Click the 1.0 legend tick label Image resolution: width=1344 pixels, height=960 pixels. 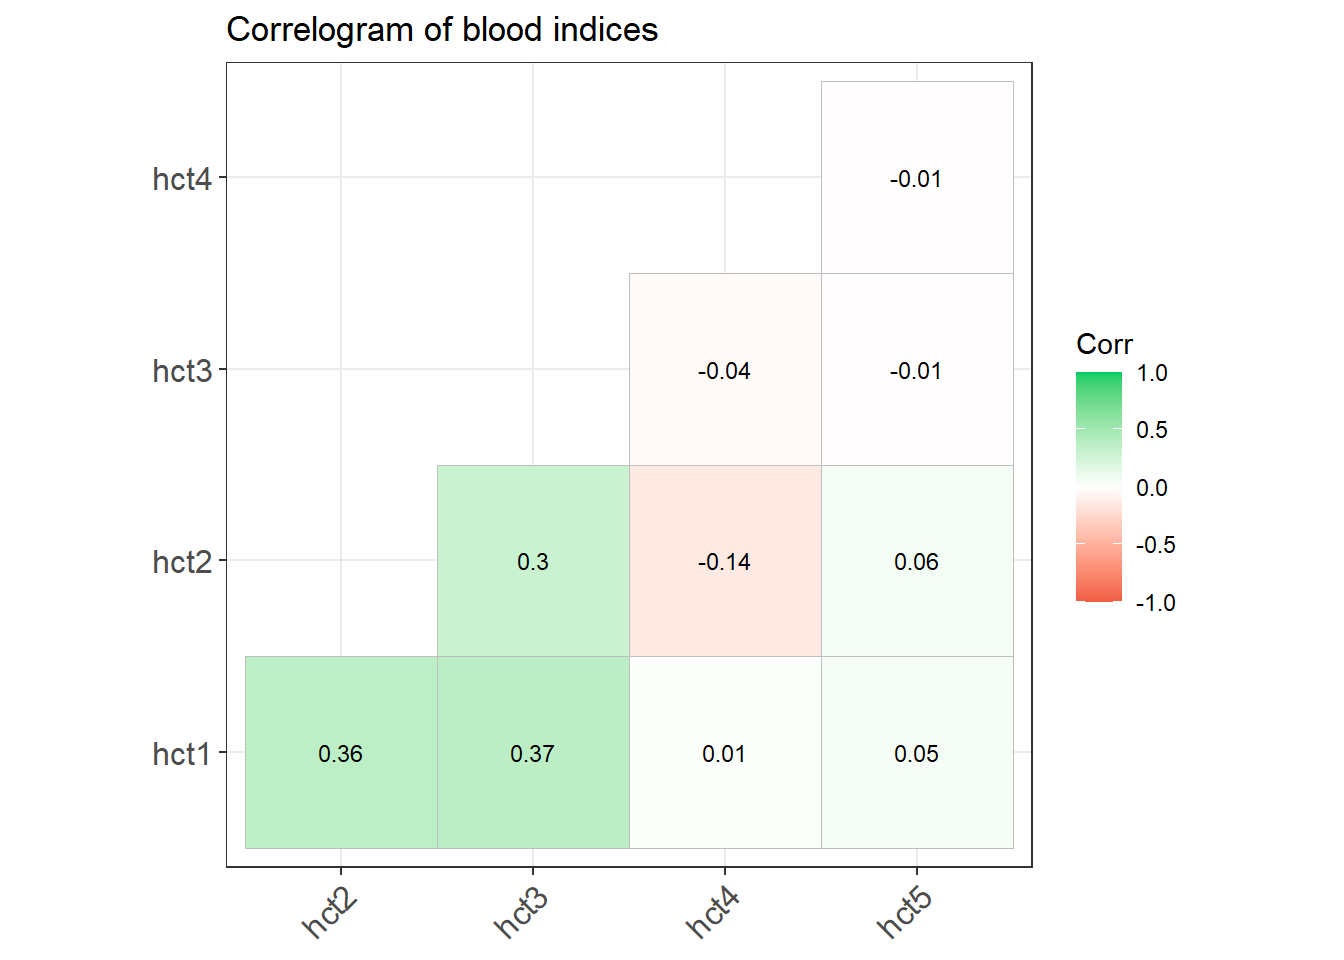(1152, 373)
